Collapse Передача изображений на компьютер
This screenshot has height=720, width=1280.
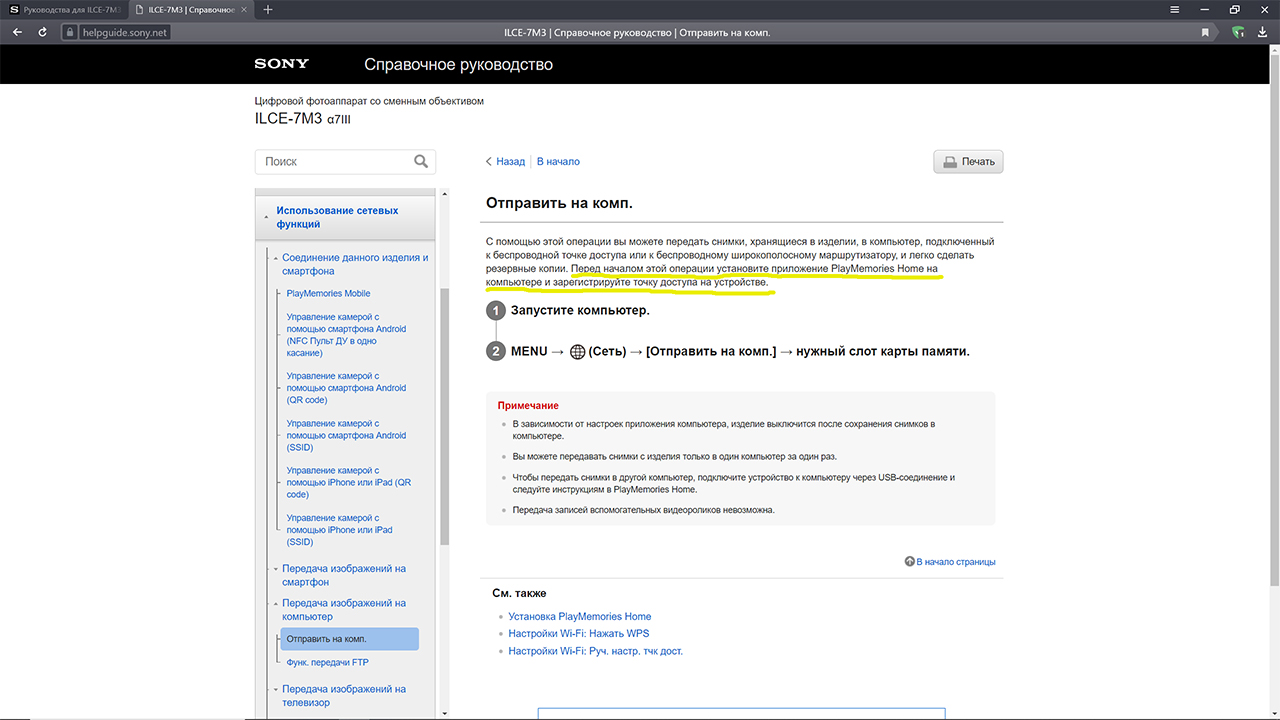pos(344,610)
